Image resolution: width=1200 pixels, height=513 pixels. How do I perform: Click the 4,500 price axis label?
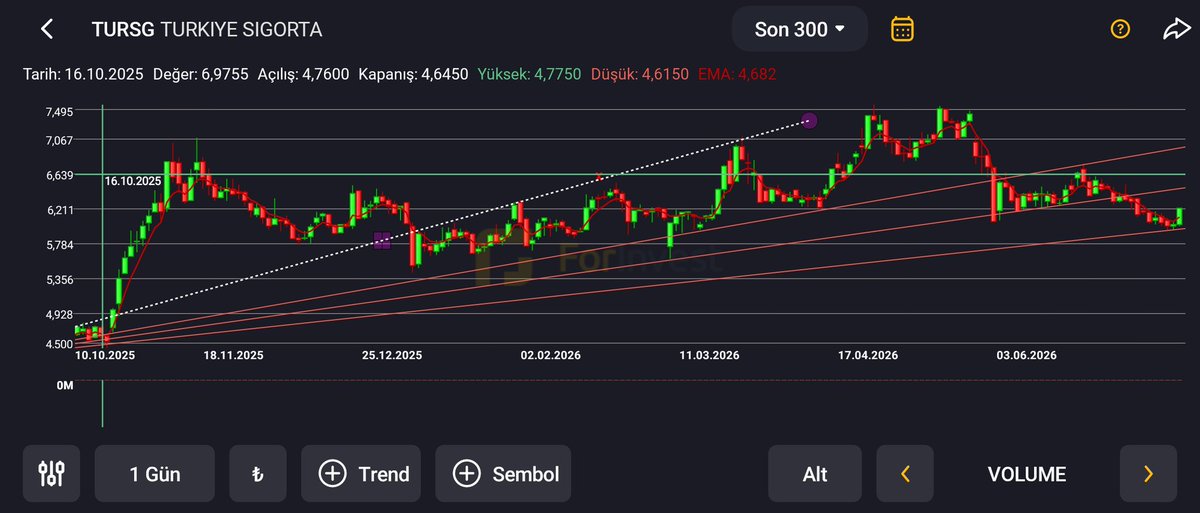pyautogui.click(x=60, y=343)
